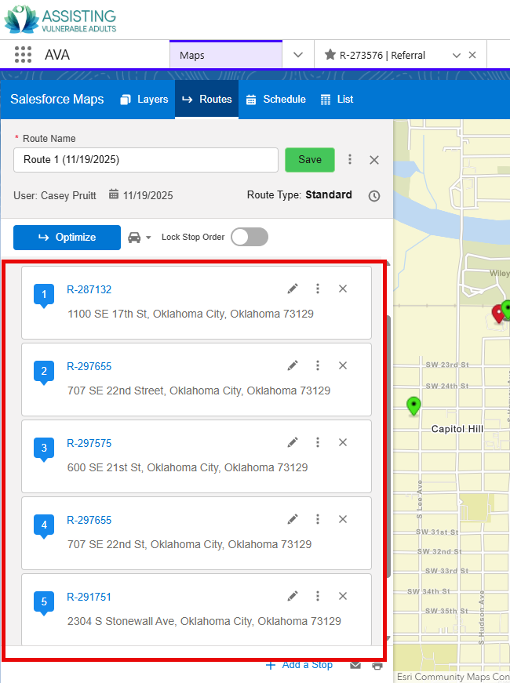Switch to the Maps tab
The width and height of the screenshot is (510, 684).
pos(226,55)
